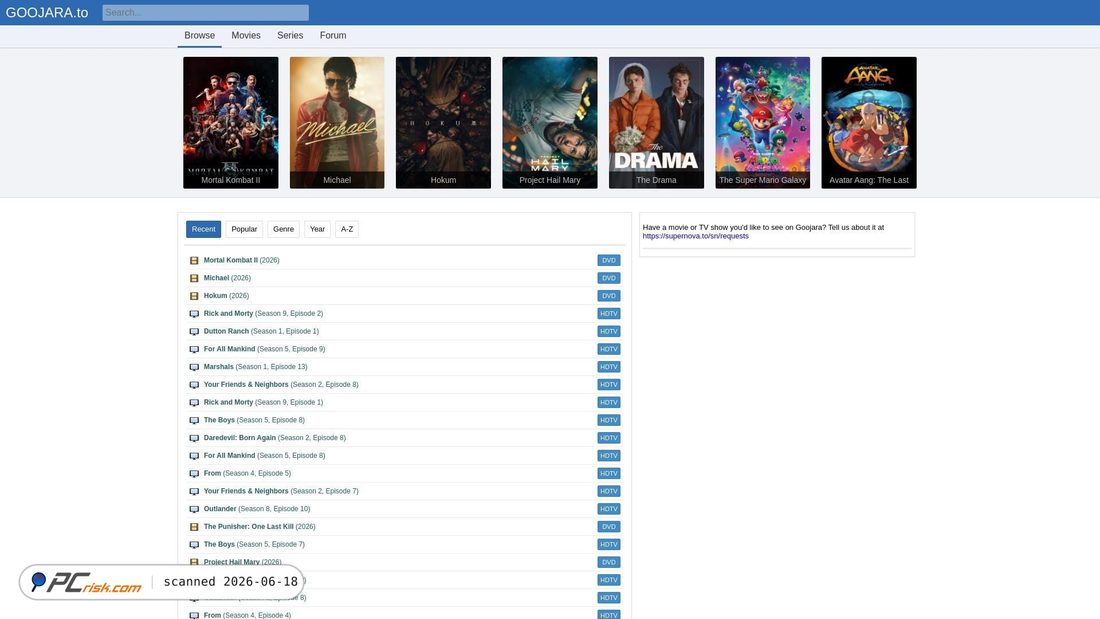The width and height of the screenshot is (1100, 619).
Task: Open Hokum (2026) list link
Action: [x=226, y=295]
